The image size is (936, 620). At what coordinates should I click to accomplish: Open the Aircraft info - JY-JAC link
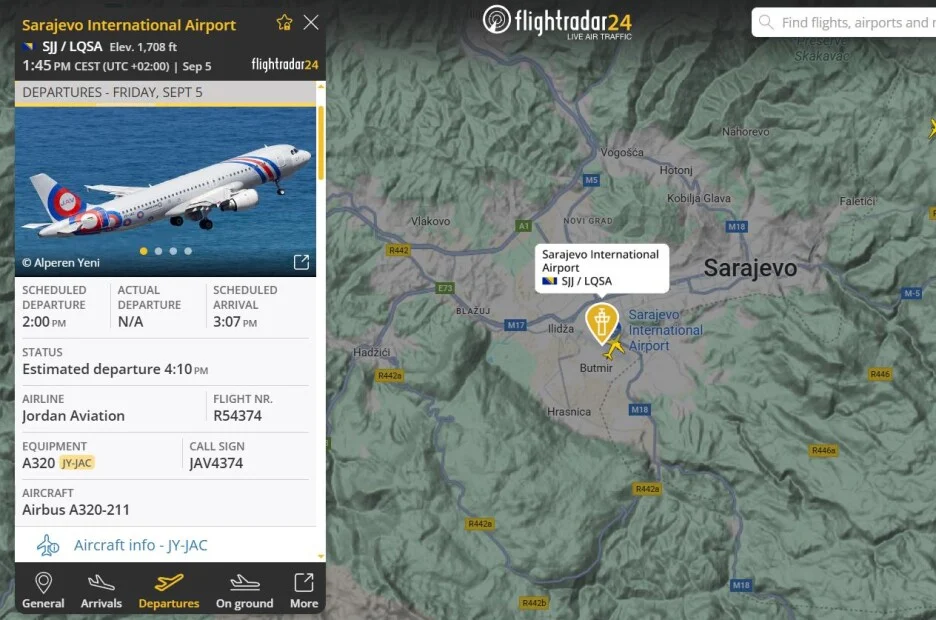140,545
